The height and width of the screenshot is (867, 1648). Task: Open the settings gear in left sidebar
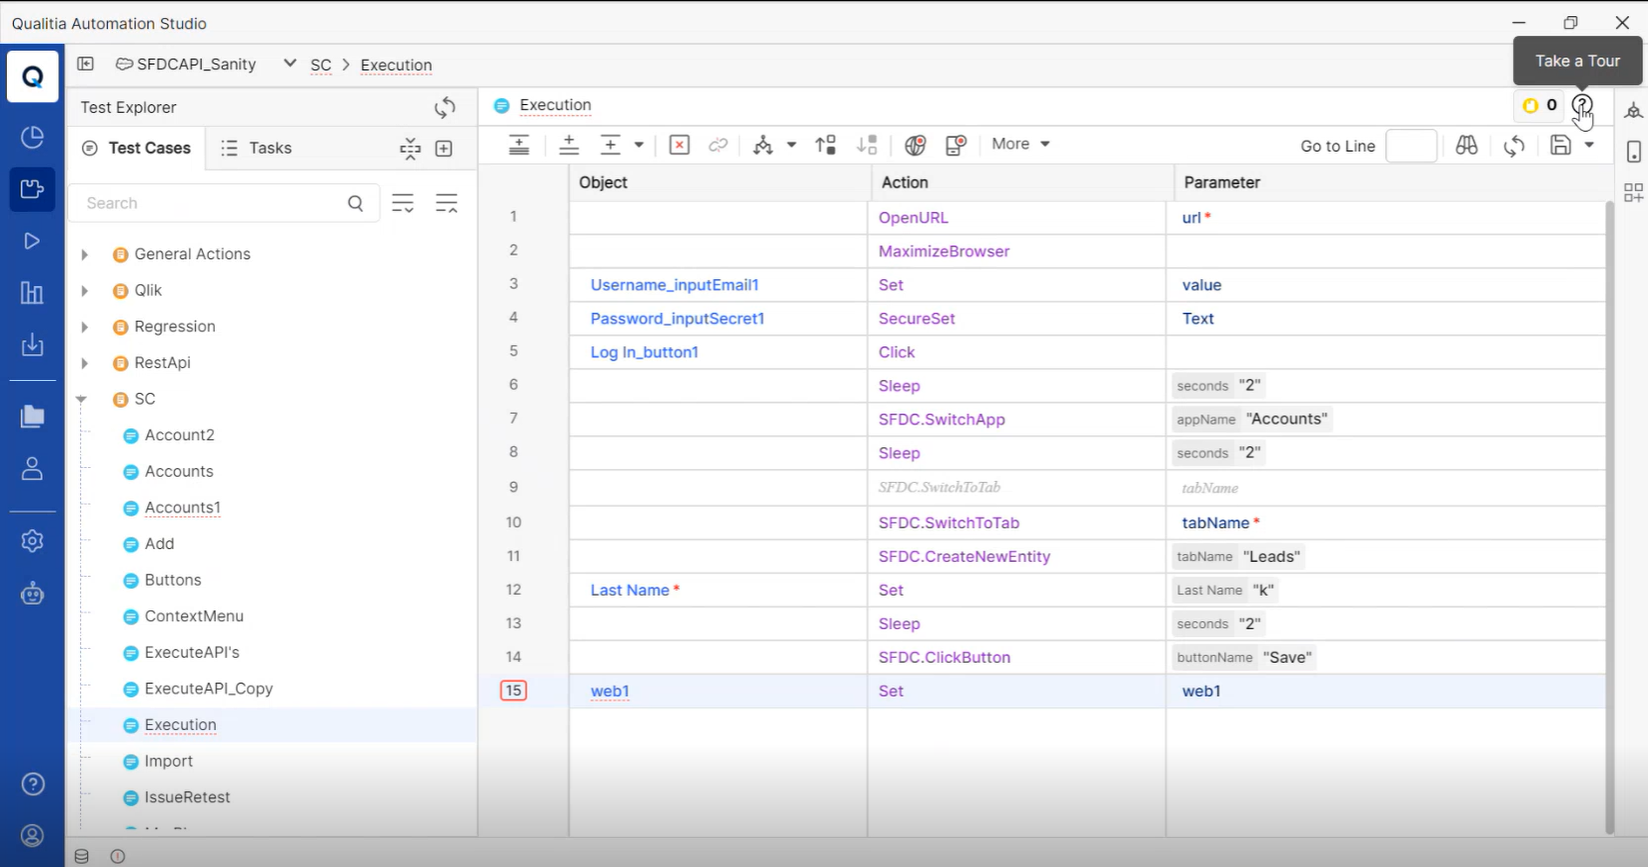[32, 541]
